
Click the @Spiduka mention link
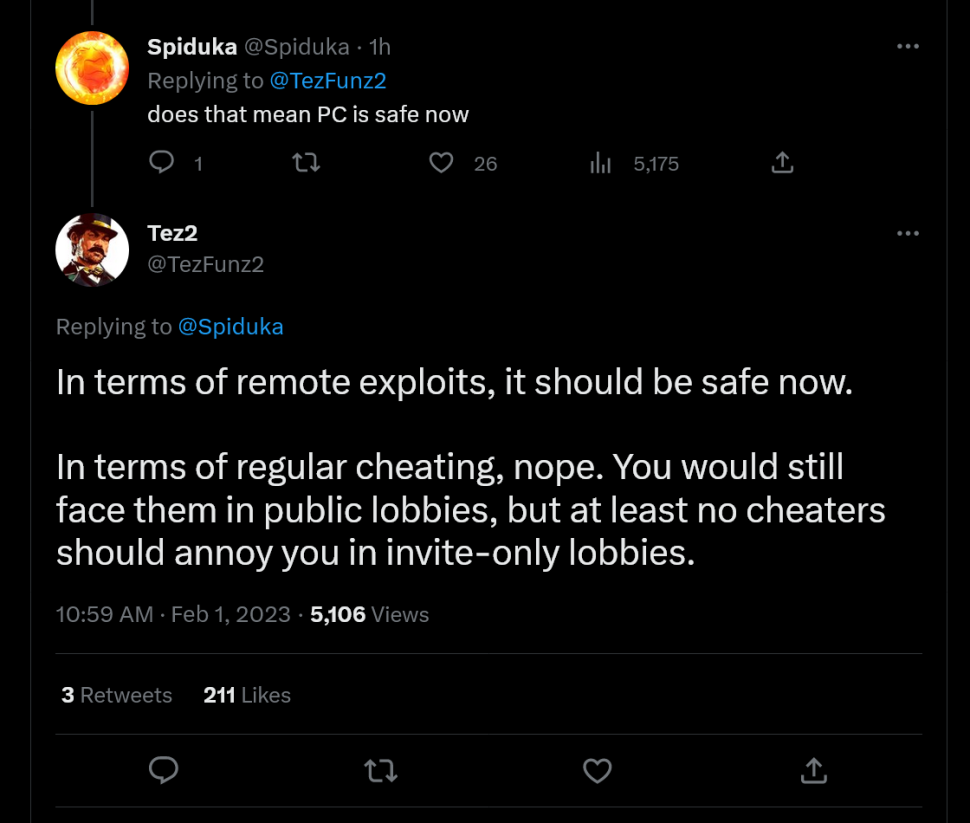tap(230, 326)
